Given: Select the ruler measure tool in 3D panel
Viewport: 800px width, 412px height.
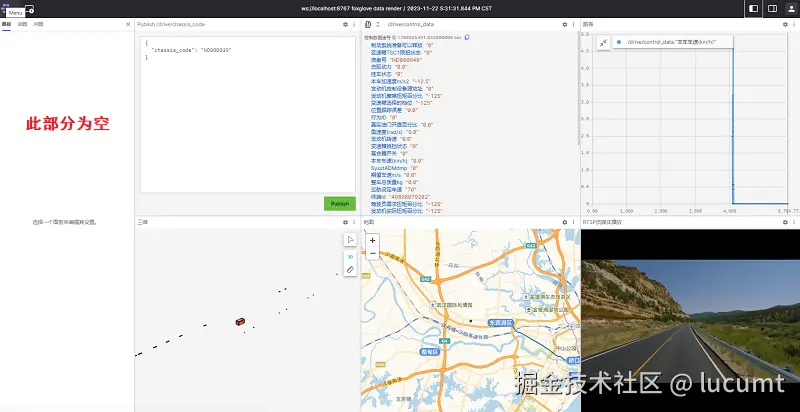Looking at the screenshot, I should pos(350,269).
